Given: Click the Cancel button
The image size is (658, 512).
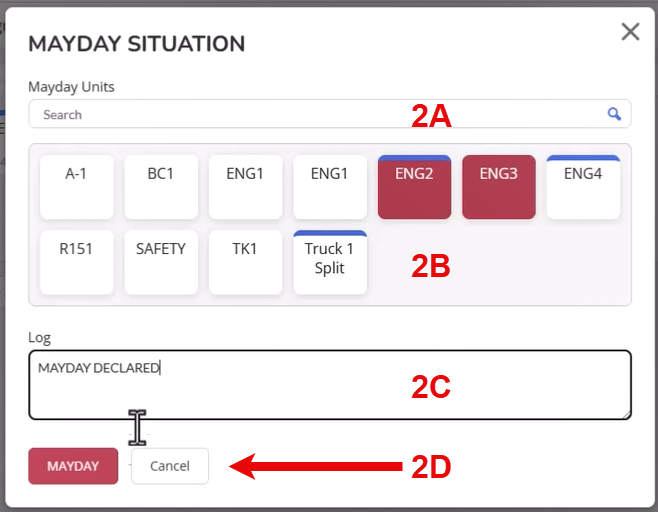Looking at the screenshot, I should tap(170, 466).
